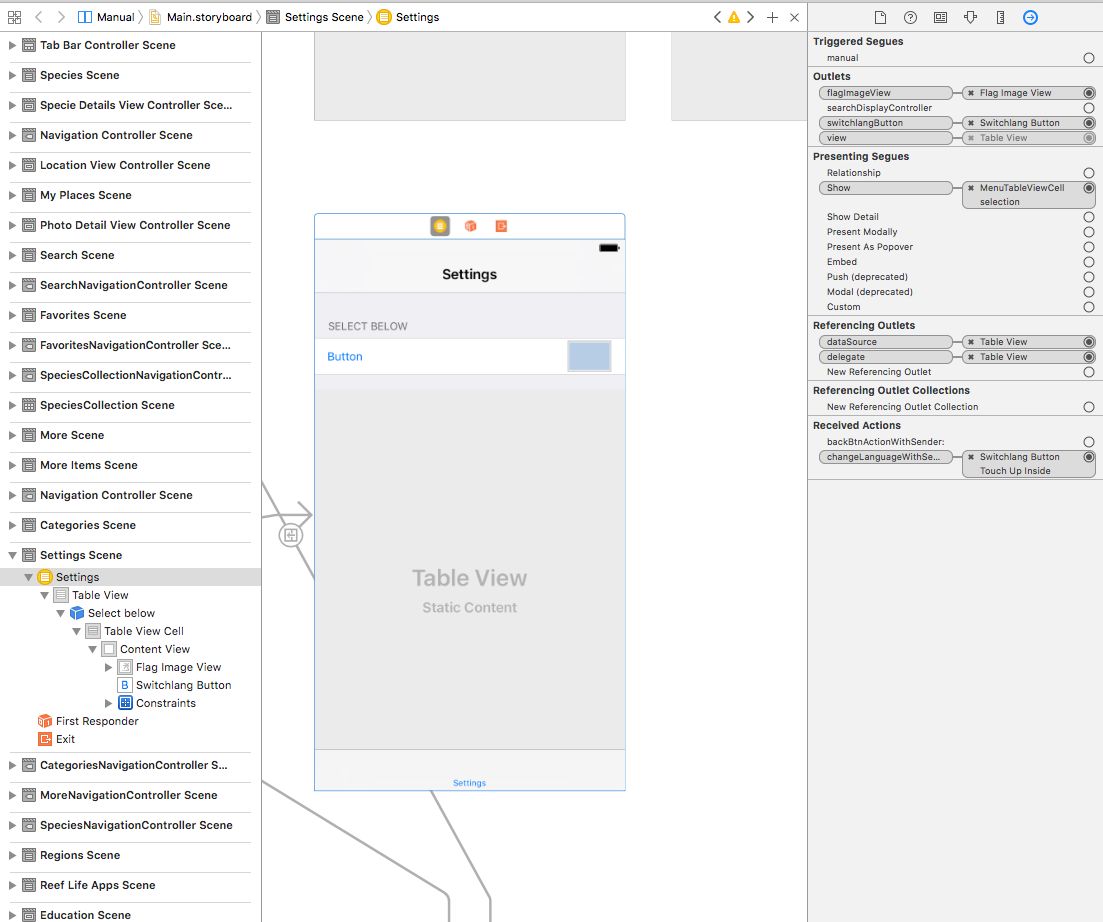The image size is (1103, 922).
Task: Expand the Favorites Scene
Action: (x=12, y=315)
